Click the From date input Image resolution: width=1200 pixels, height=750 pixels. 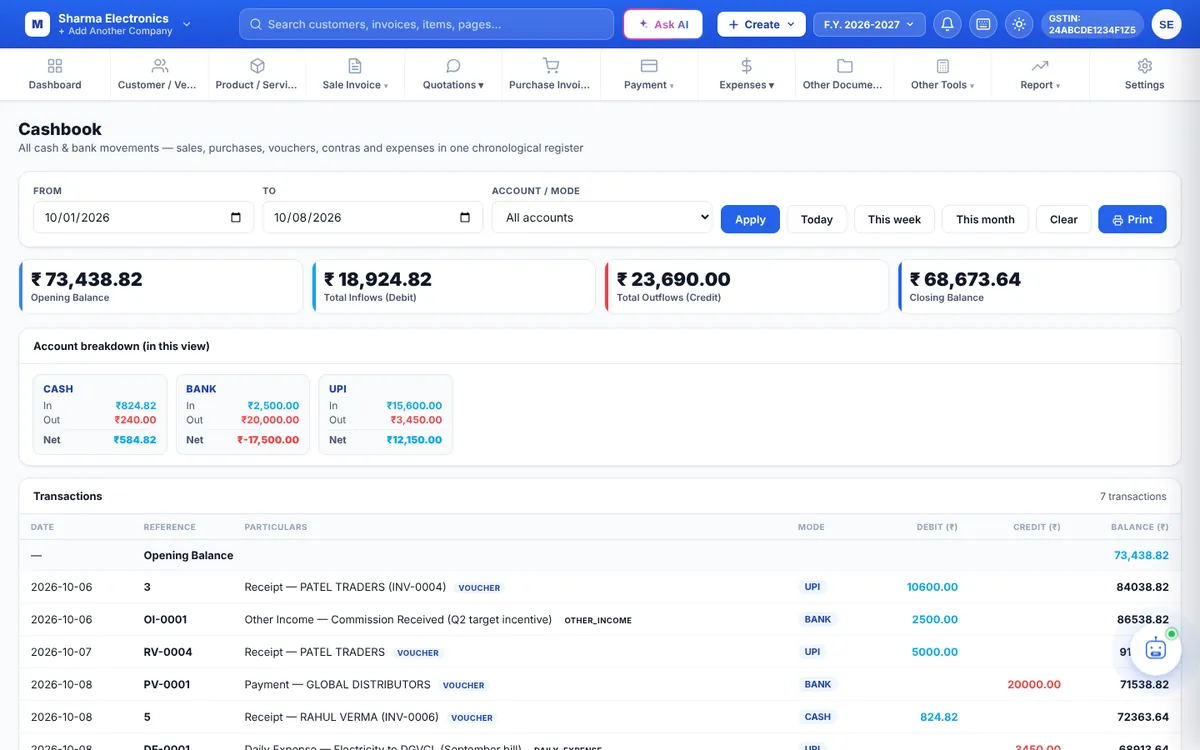click(x=143, y=217)
